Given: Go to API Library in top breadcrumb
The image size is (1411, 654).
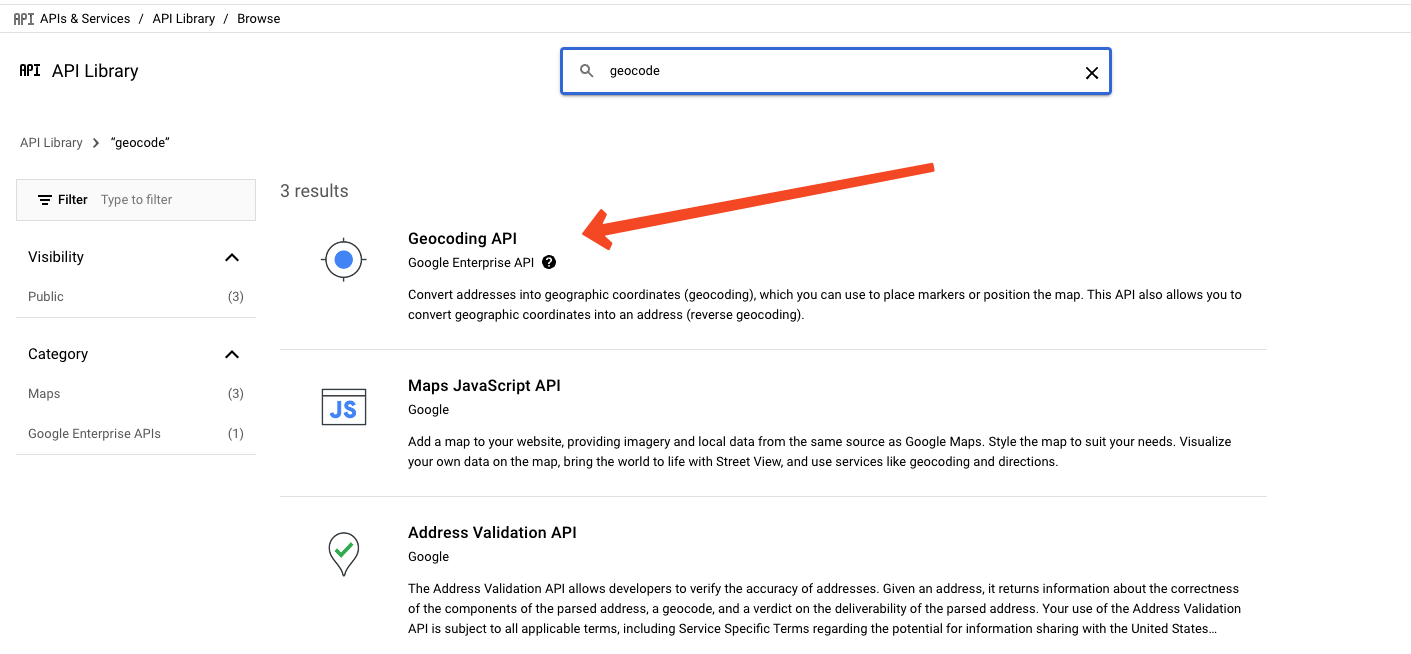Looking at the screenshot, I should [x=184, y=18].
